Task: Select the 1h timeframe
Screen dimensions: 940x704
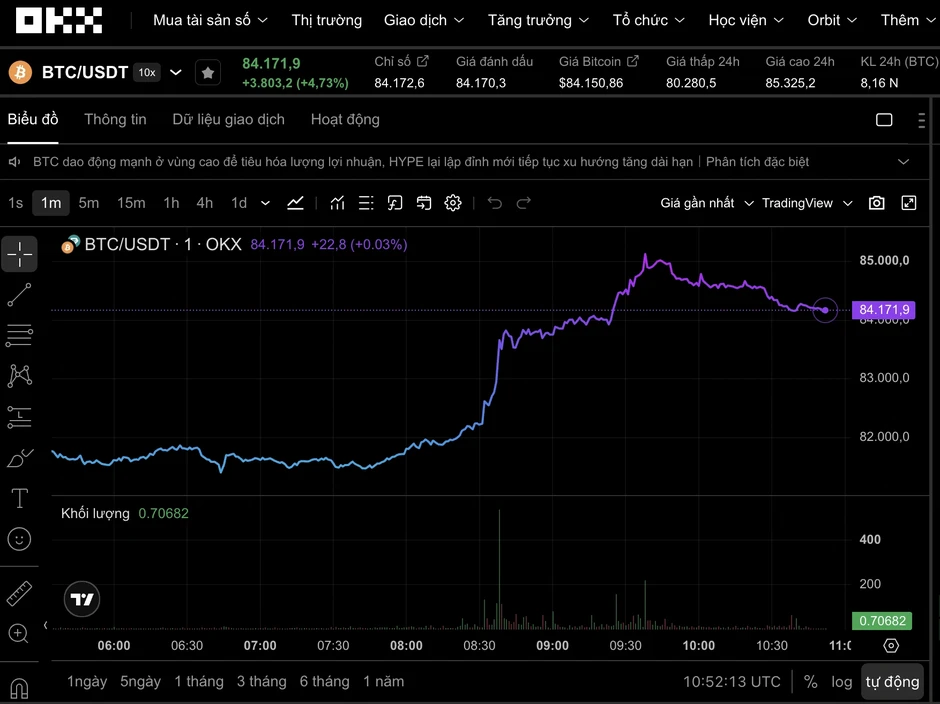Action: point(171,203)
